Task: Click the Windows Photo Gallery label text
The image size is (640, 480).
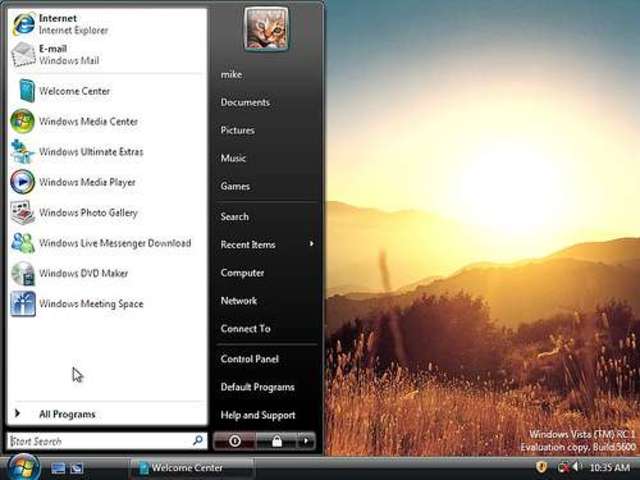Action: 88,213
